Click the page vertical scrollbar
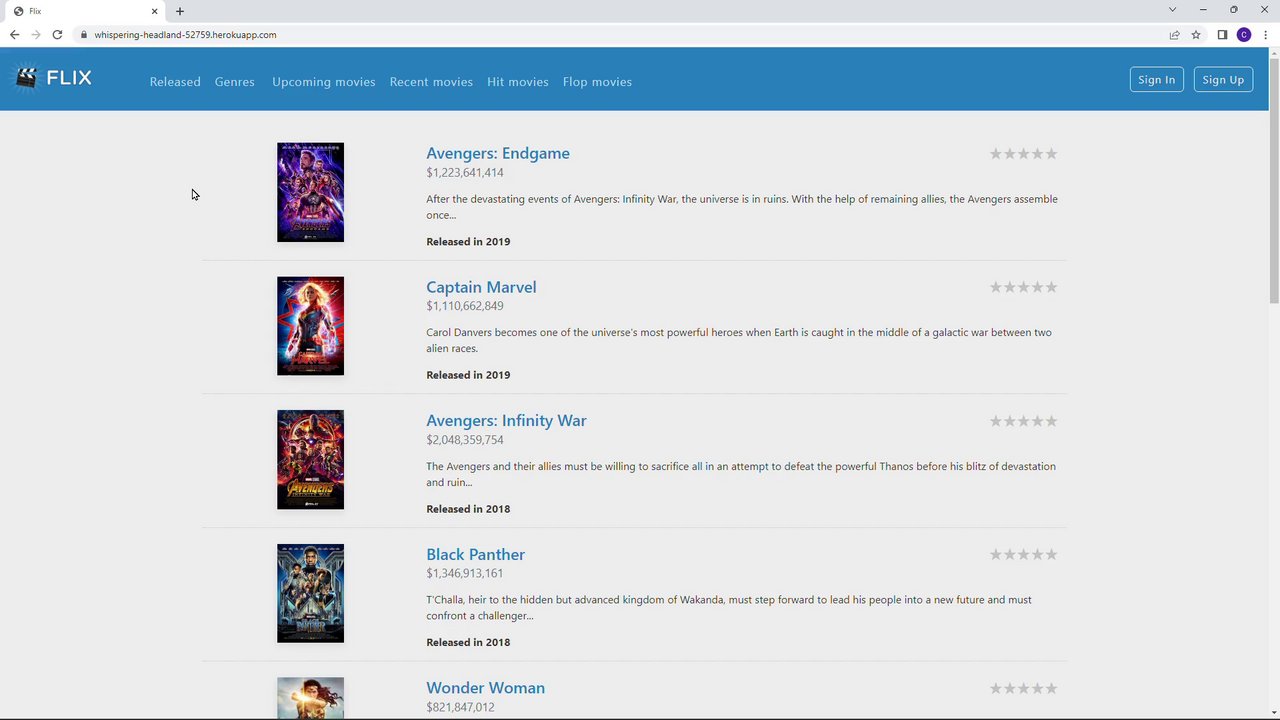 click(1274, 180)
